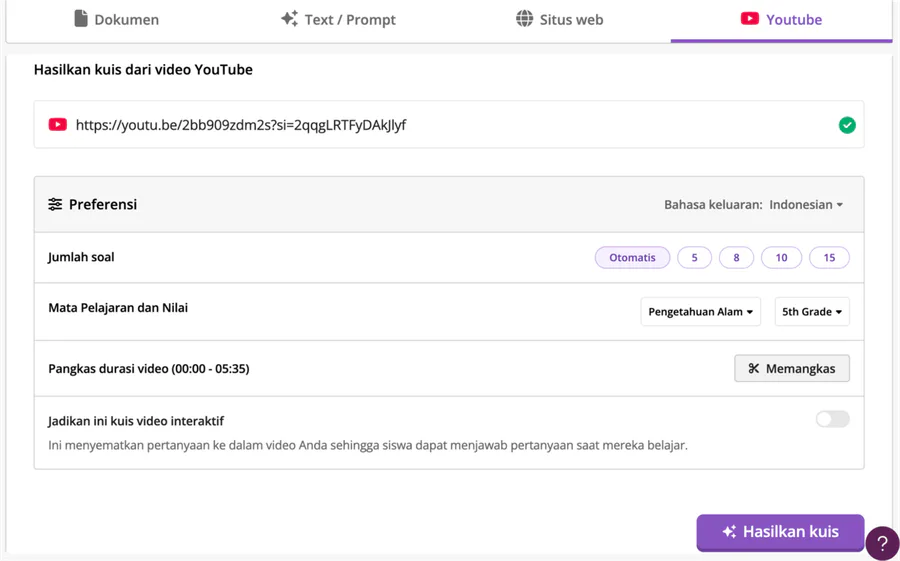Select Otomatis for number of questions
The height and width of the screenshot is (561, 900).
632,258
